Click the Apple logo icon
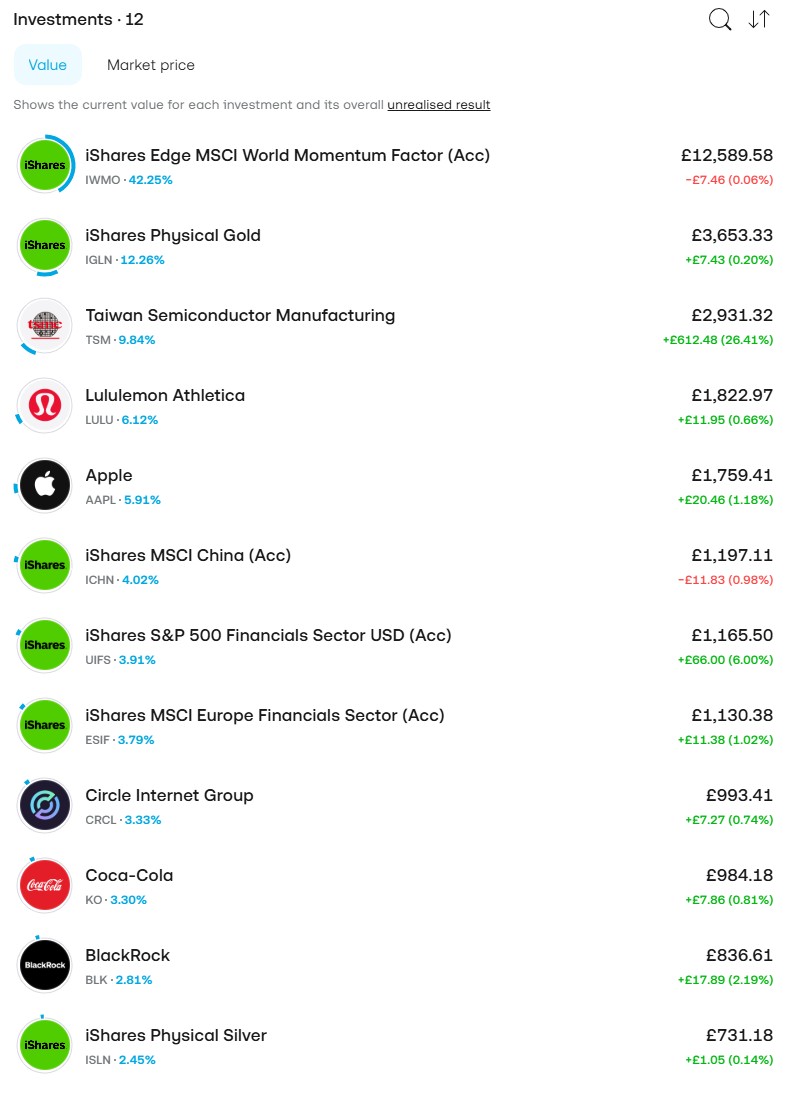The height and width of the screenshot is (1096, 787). click(x=45, y=485)
